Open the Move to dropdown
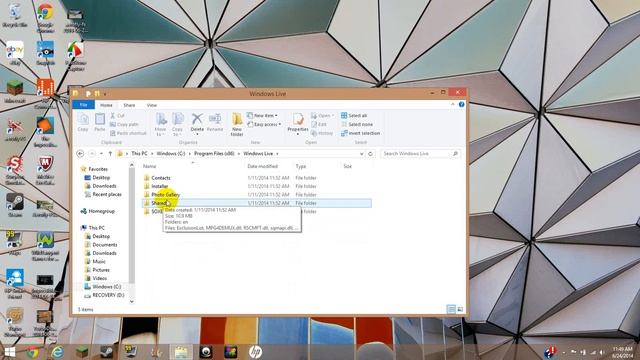This screenshot has width=640, height=360. pyautogui.click(x=160, y=124)
